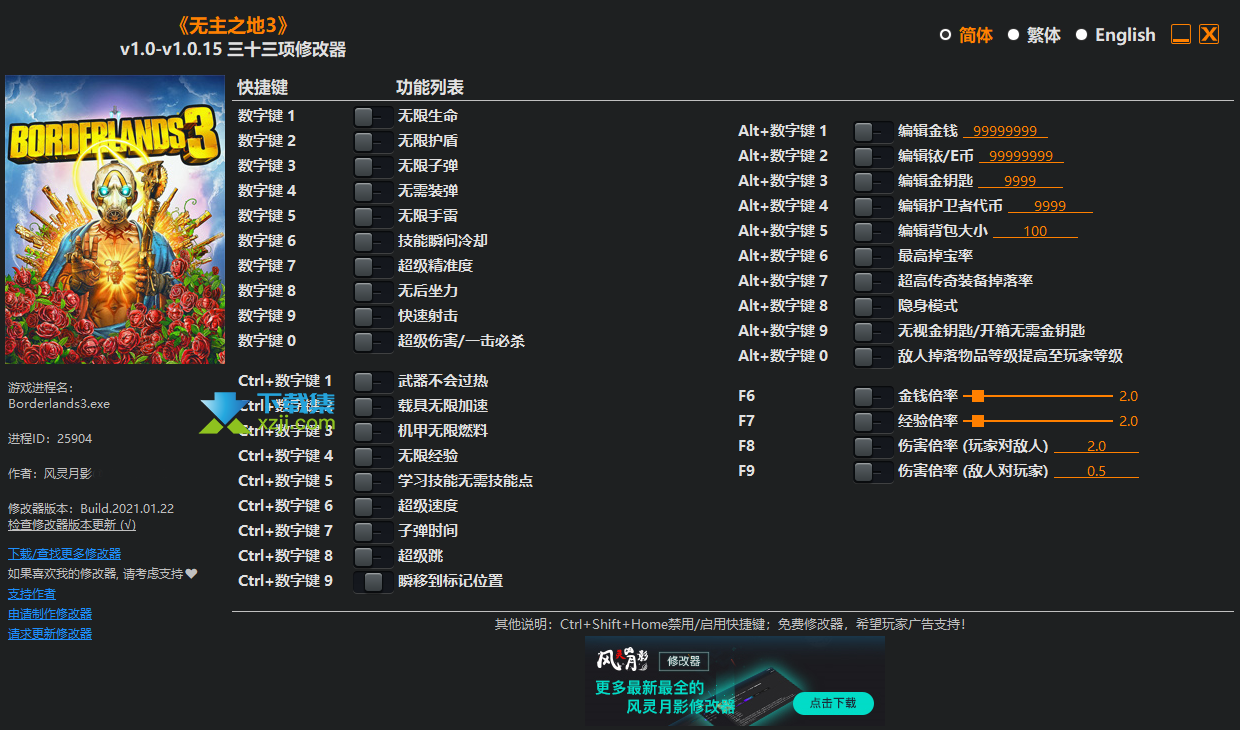The width and height of the screenshot is (1240, 730).
Task: Toggle 敌人掉落物品等级 switch
Action: (873, 356)
